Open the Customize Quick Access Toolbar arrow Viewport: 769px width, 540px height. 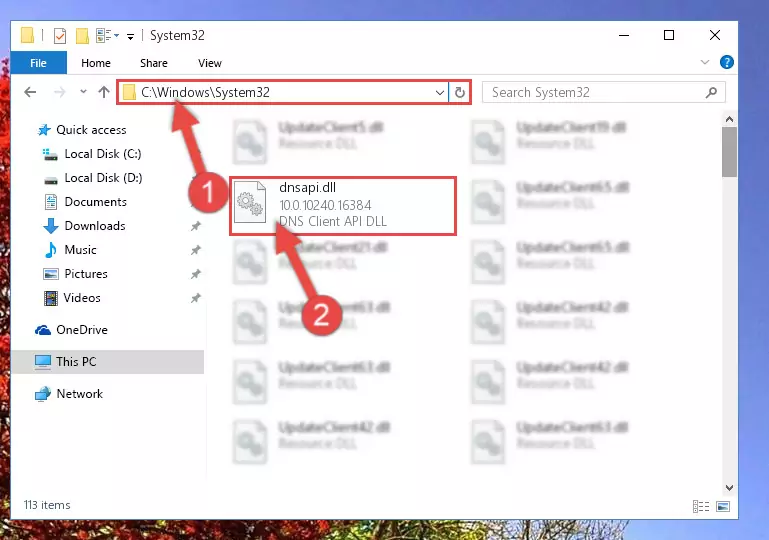tap(130, 36)
